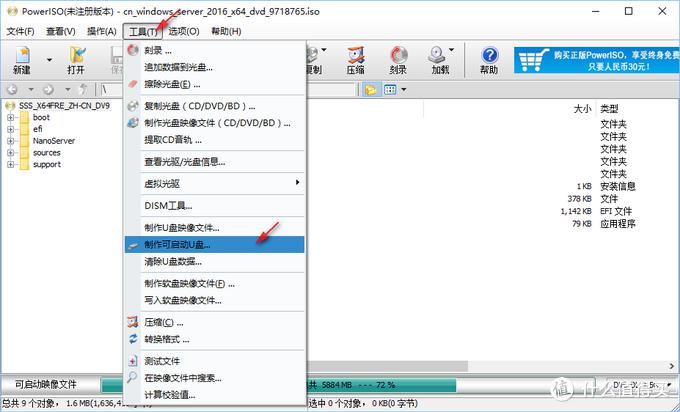Click the 类型 column header
The width and height of the screenshot is (680, 412).
[609, 109]
